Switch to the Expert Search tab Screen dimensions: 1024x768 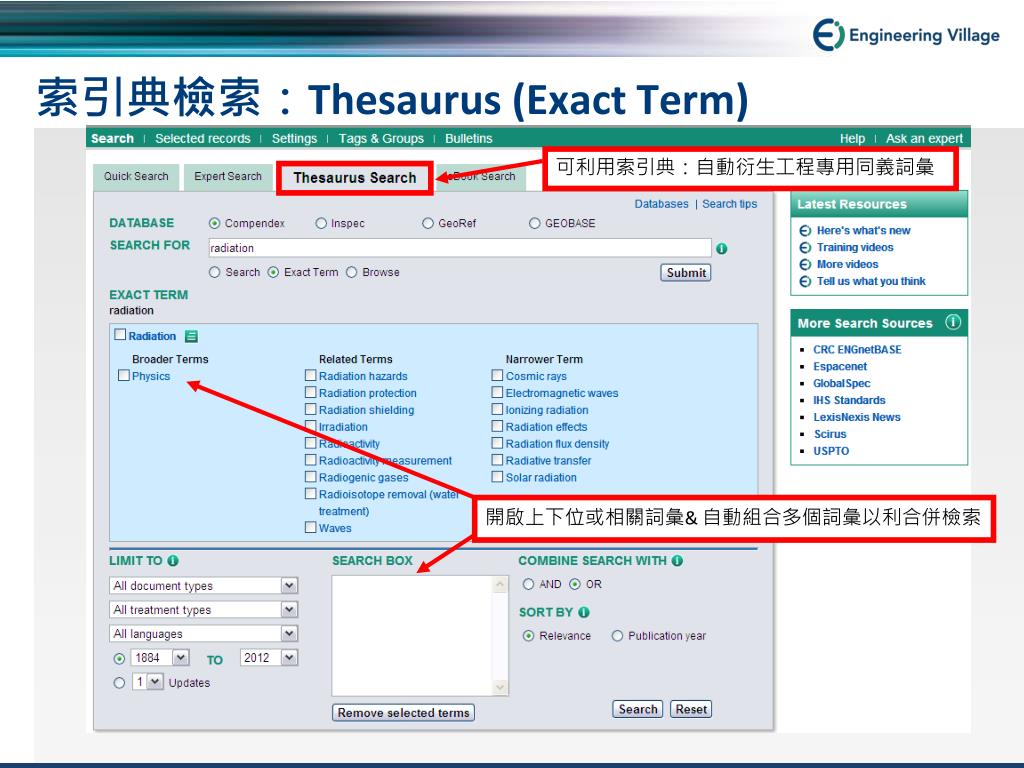click(228, 176)
